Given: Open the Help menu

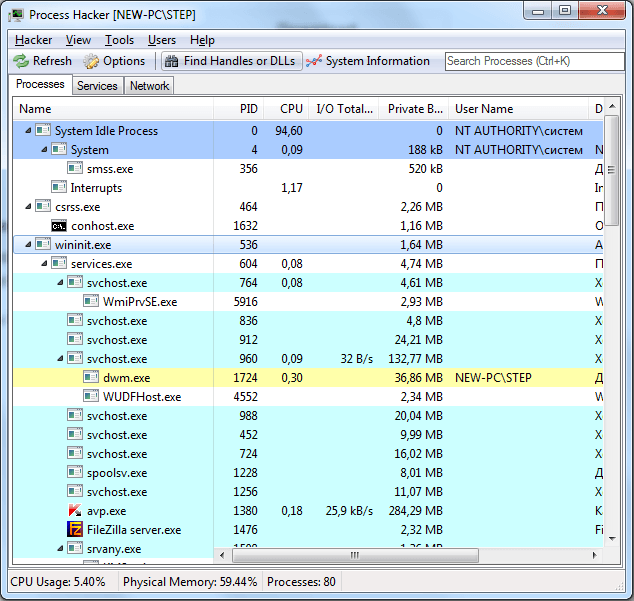Looking at the screenshot, I should click(x=202, y=40).
